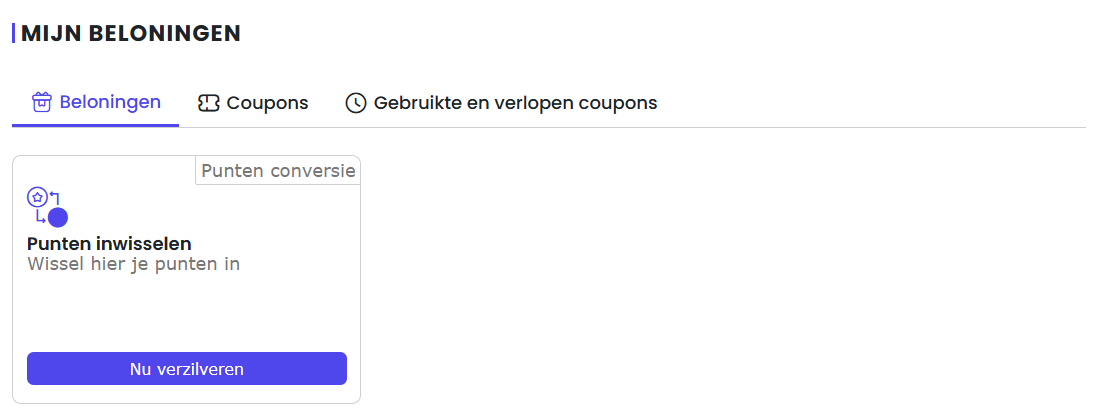Click the purple bar before Mijn Beloningen
Viewport: 1106px width, 416px height.
(13, 33)
